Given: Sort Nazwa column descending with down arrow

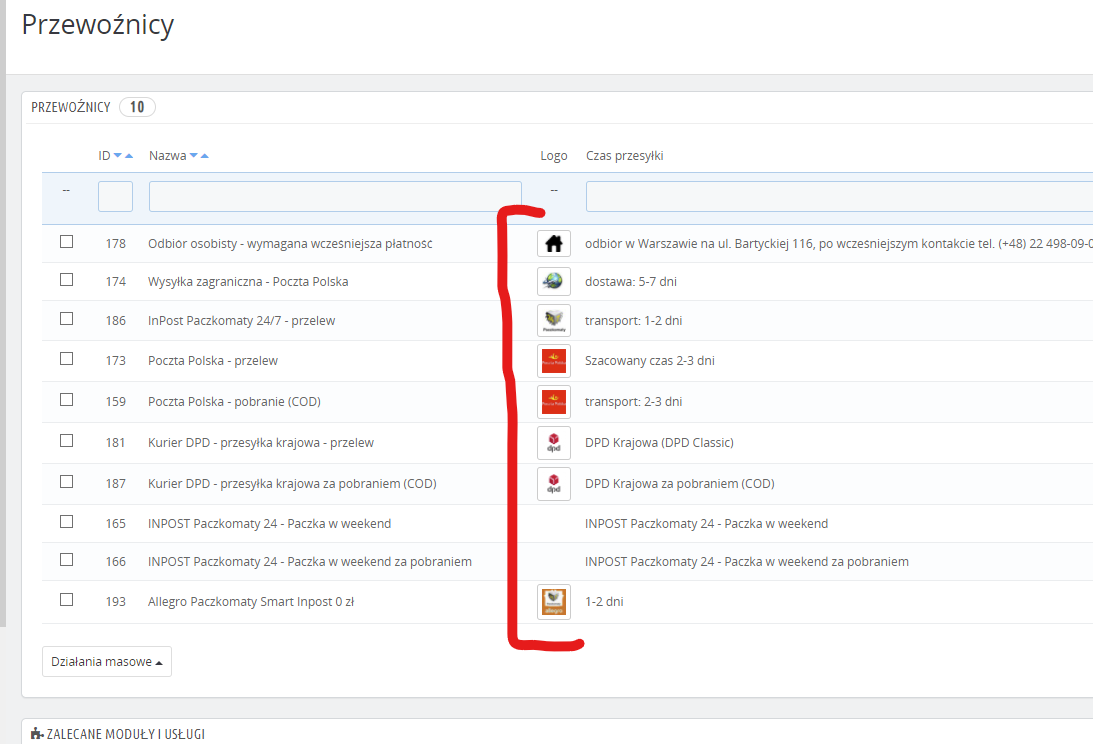Looking at the screenshot, I should pyautogui.click(x=194, y=155).
